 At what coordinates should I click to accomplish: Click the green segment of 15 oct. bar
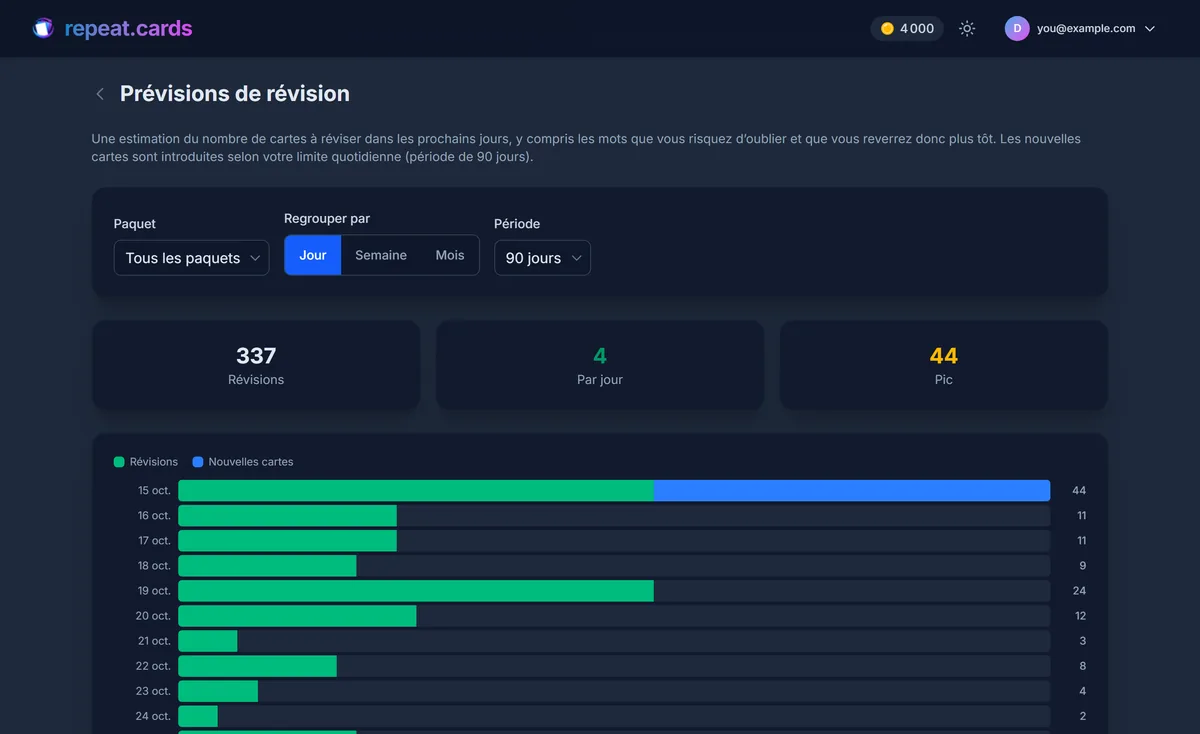coord(416,490)
